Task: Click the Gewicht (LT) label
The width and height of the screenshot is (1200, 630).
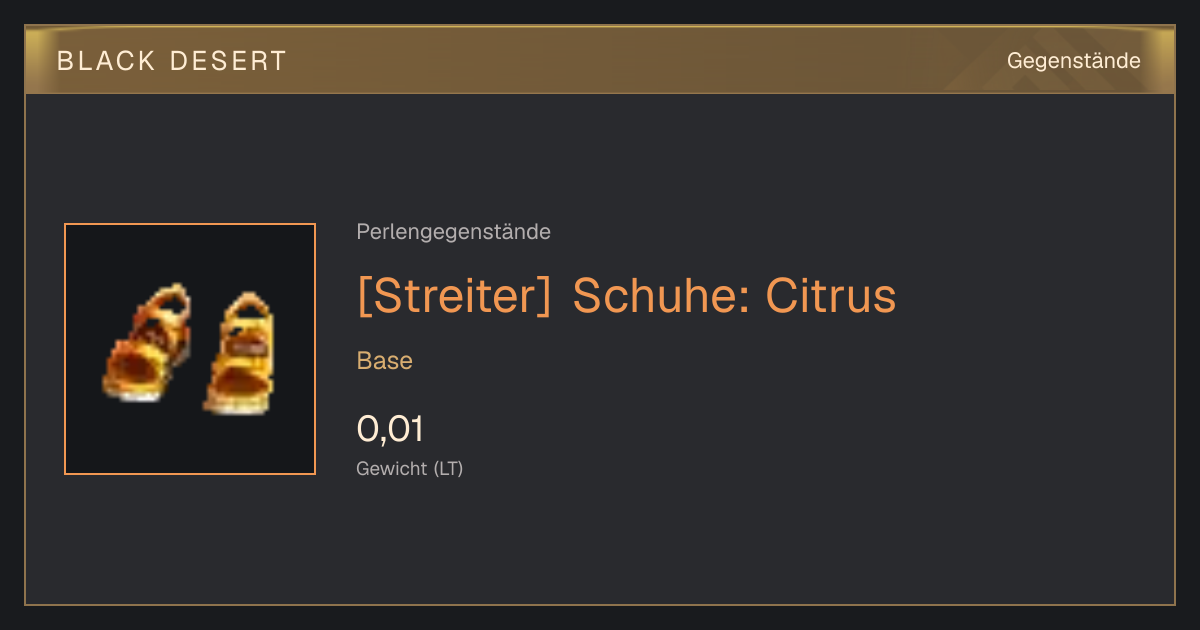Action: [409, 468]
